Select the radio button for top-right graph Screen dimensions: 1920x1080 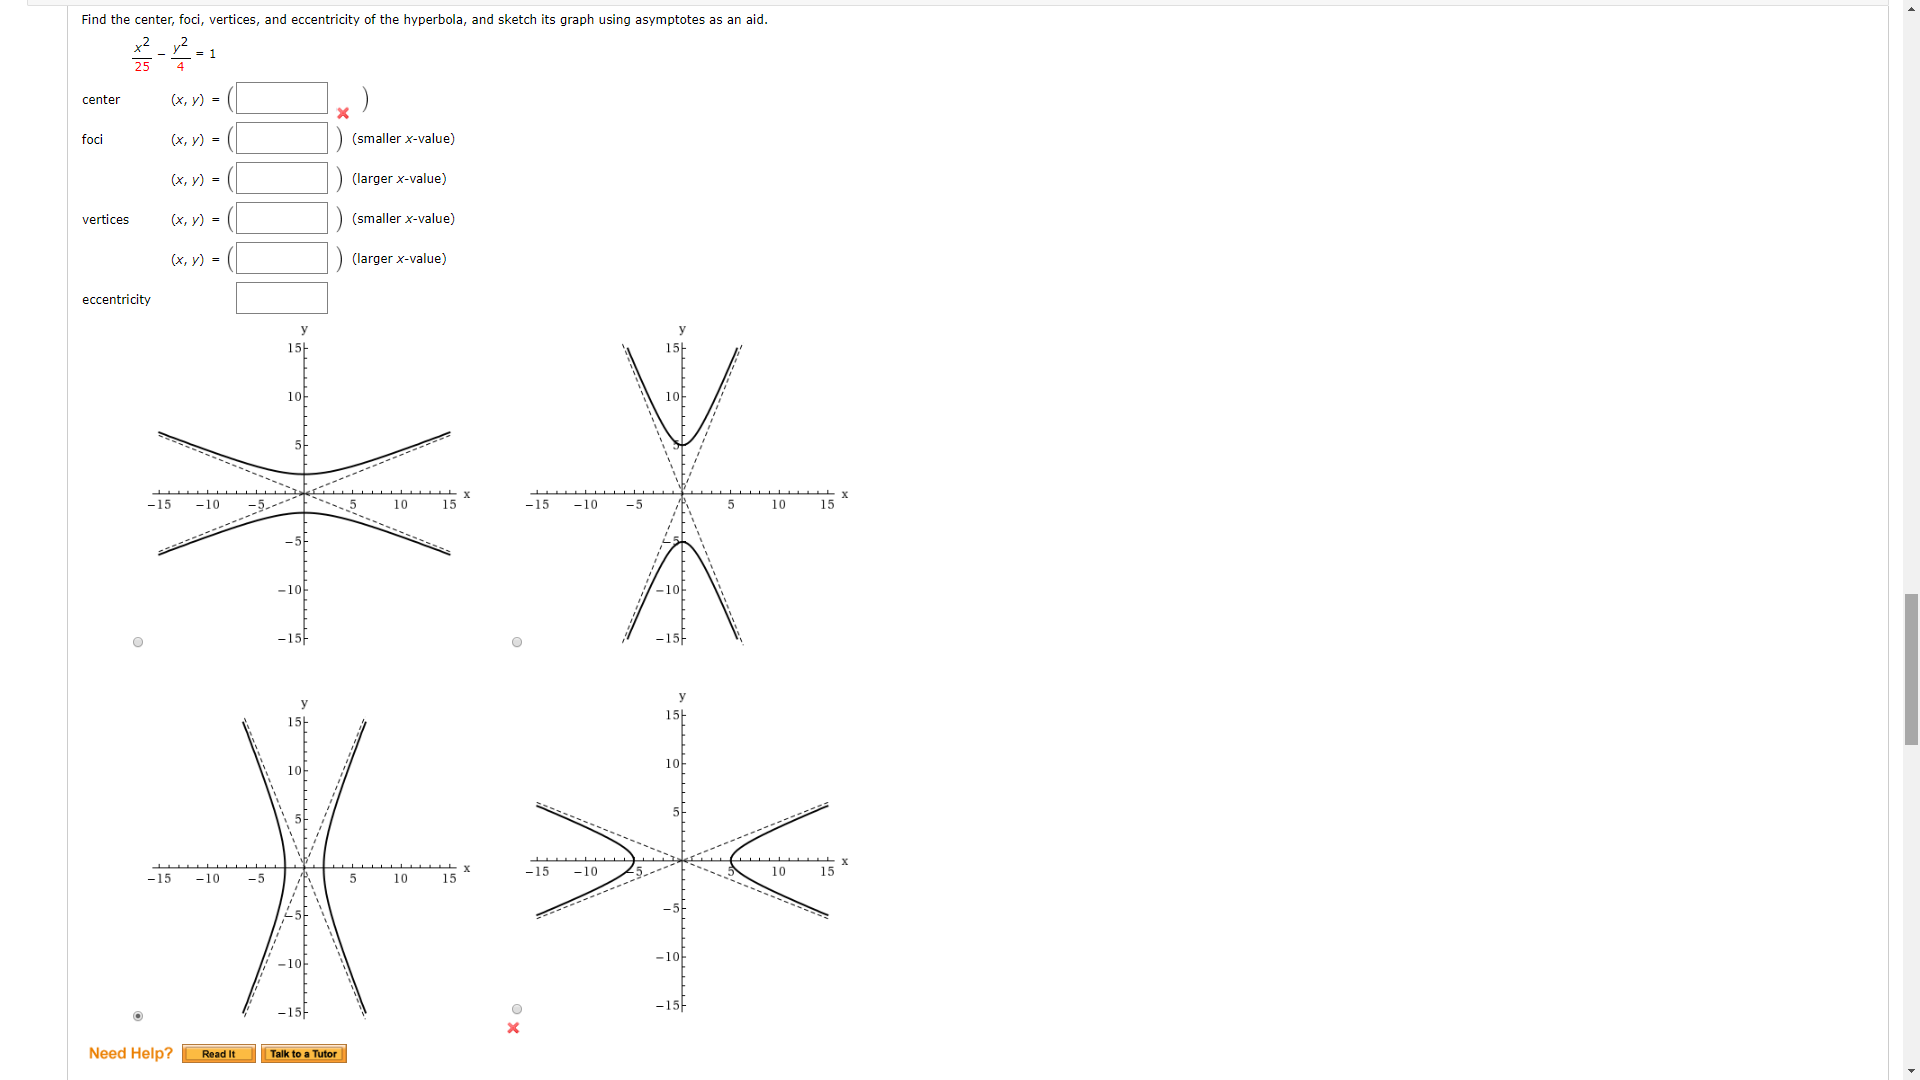coord(517,642)
